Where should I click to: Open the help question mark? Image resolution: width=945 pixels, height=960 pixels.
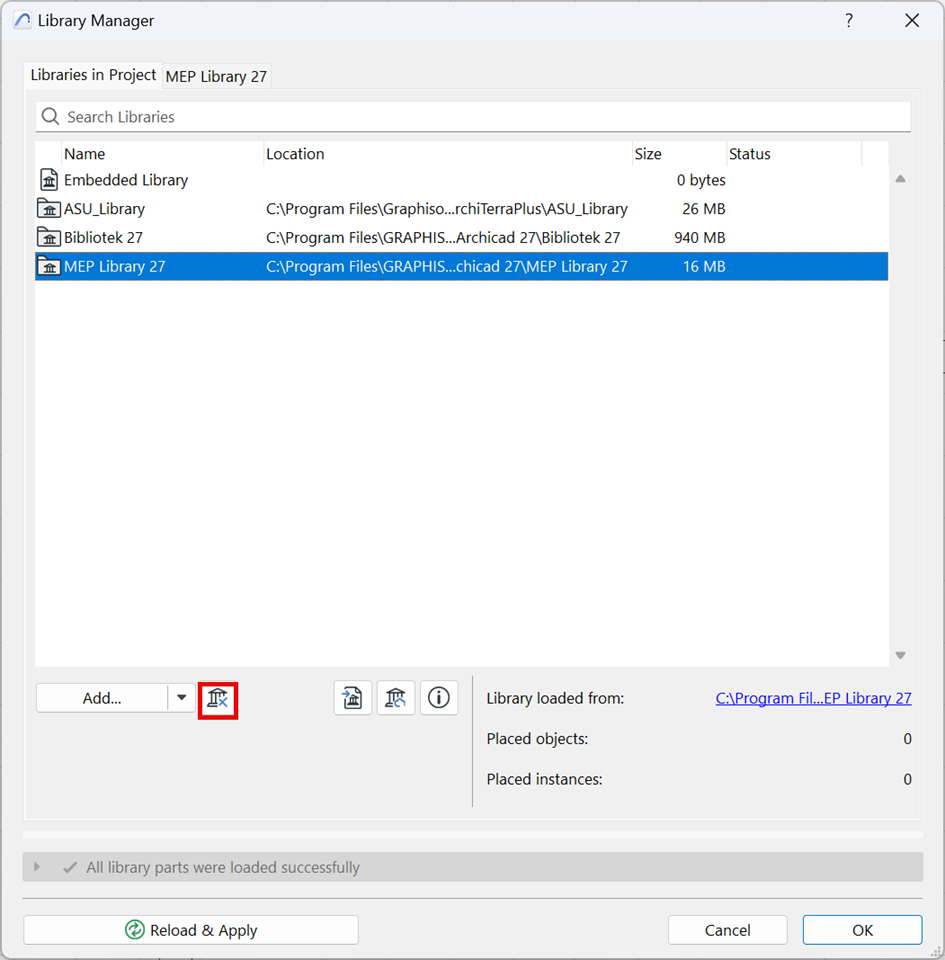(x=849, y=21)
